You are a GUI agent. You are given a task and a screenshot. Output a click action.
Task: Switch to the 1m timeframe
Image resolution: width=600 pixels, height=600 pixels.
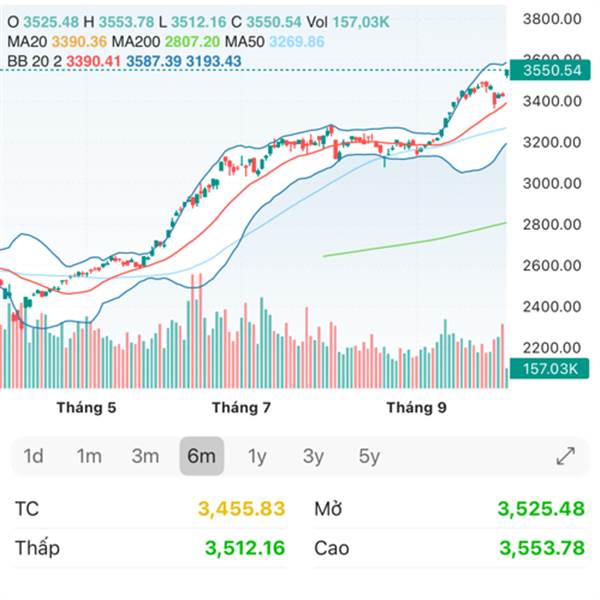point(89,457)
